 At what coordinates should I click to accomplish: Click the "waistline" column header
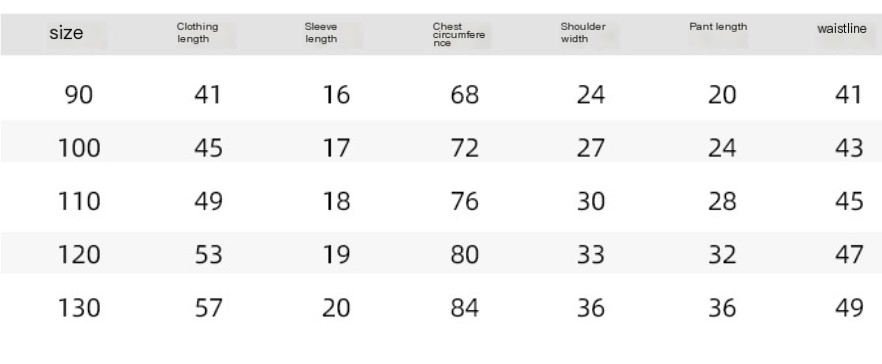tap(842, 29)
